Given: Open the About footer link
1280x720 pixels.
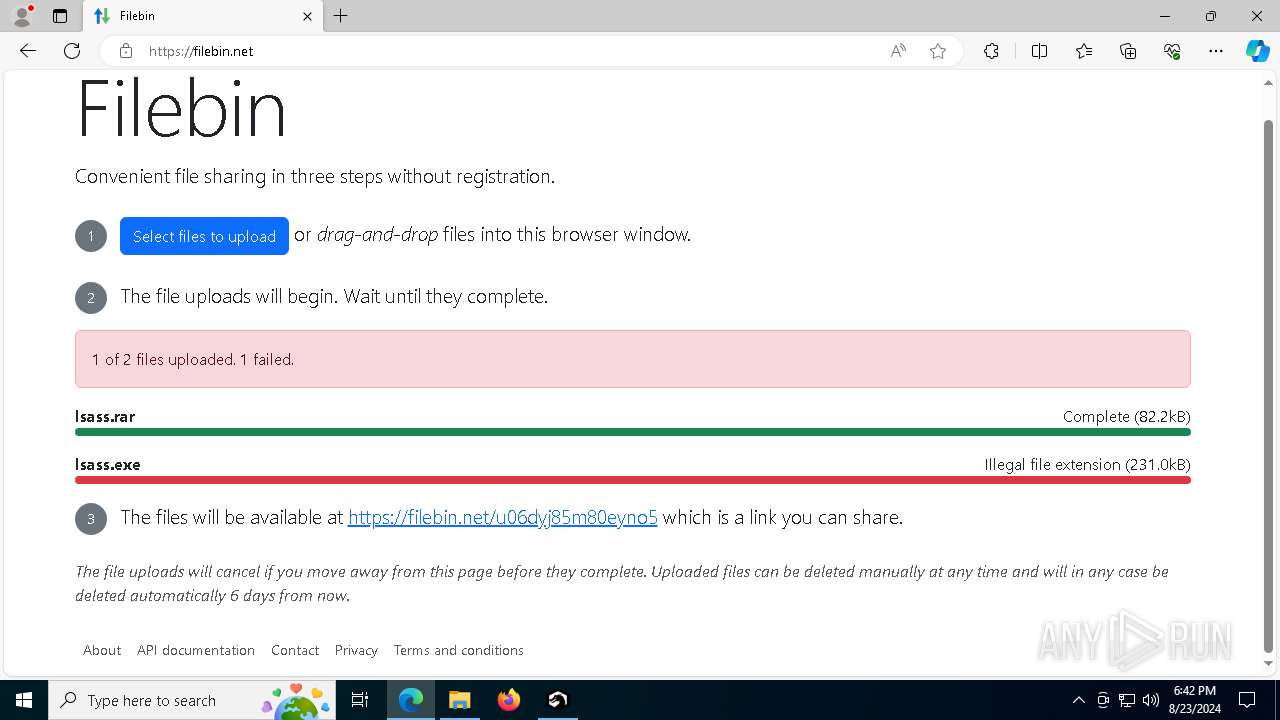Looking at the screenshot, I should pos(102,650).
